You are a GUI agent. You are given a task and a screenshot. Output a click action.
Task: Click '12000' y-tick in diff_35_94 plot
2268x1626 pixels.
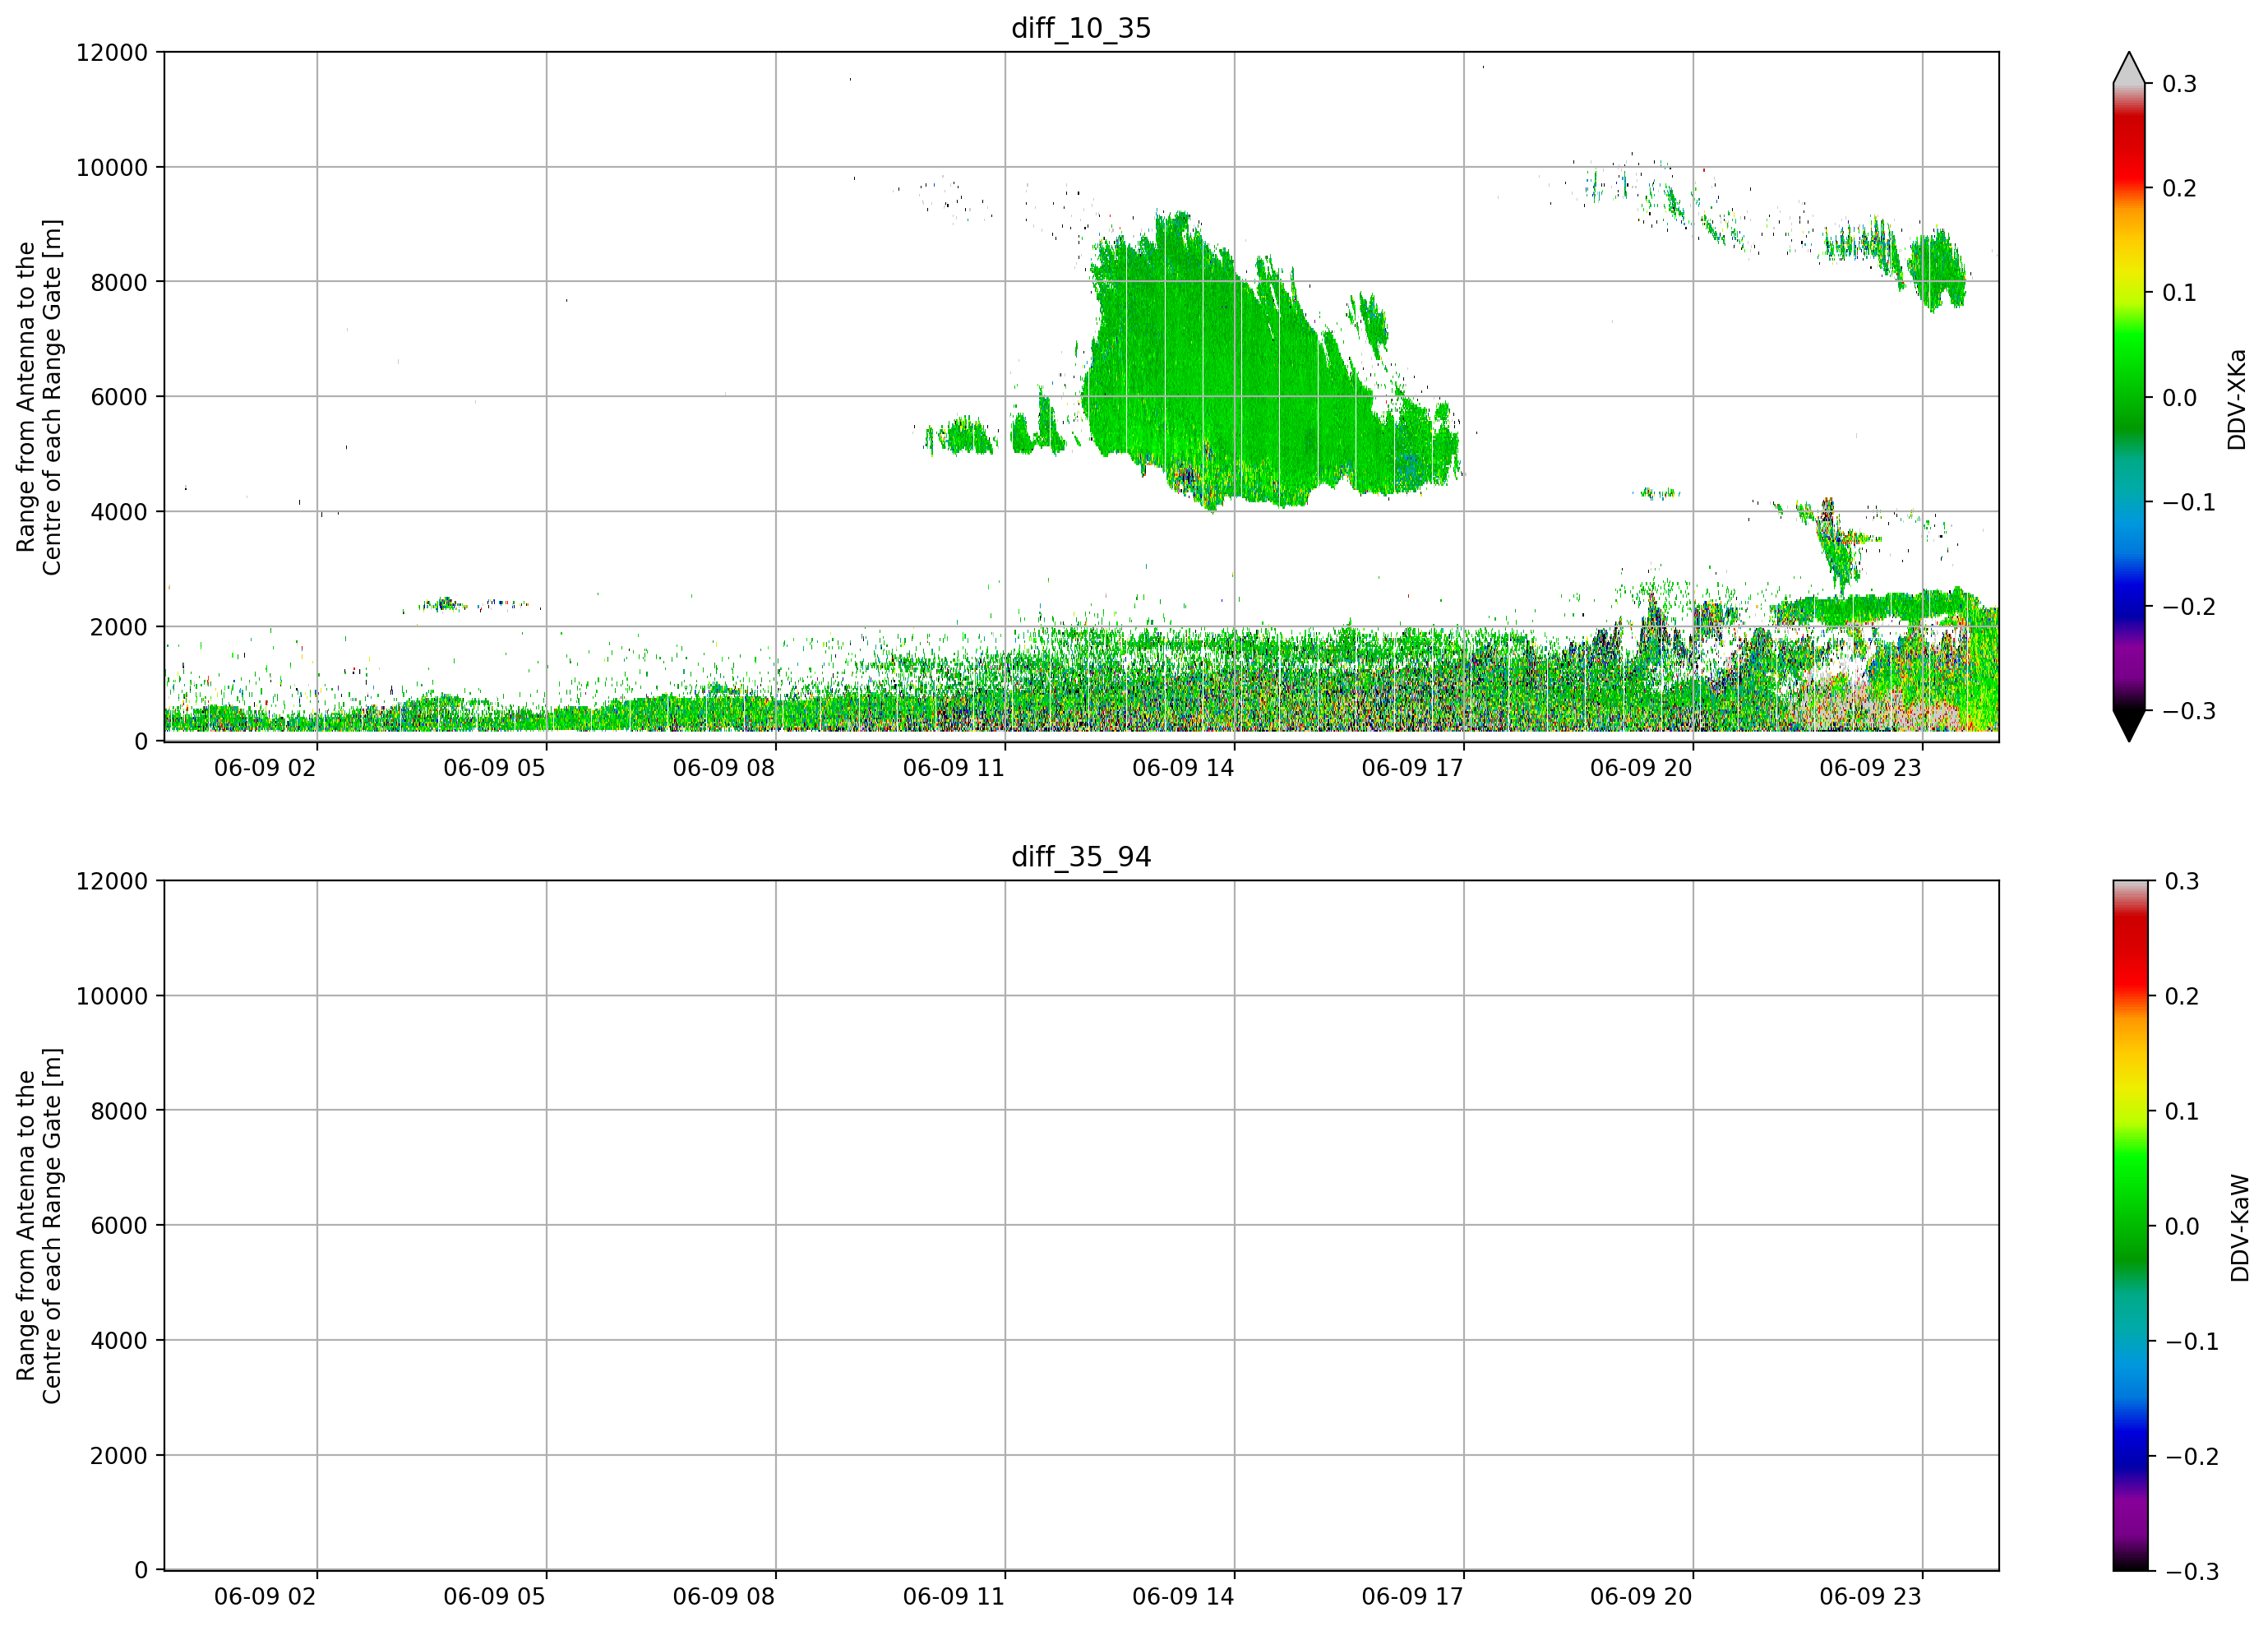point(112,881)
